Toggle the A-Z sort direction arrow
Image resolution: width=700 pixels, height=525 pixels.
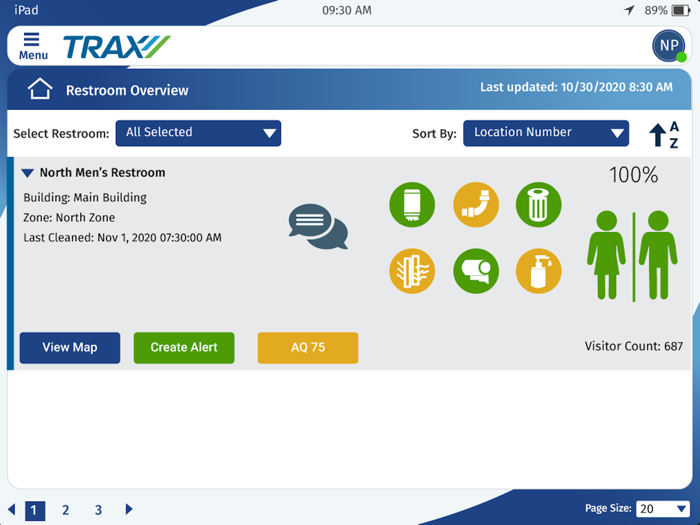pyautogui.click(x=664, y=134)
